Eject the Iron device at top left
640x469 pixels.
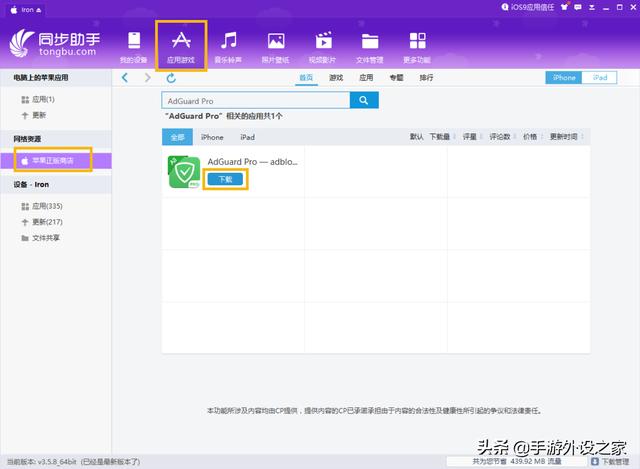pyautogui.click(x=38, y=10)
